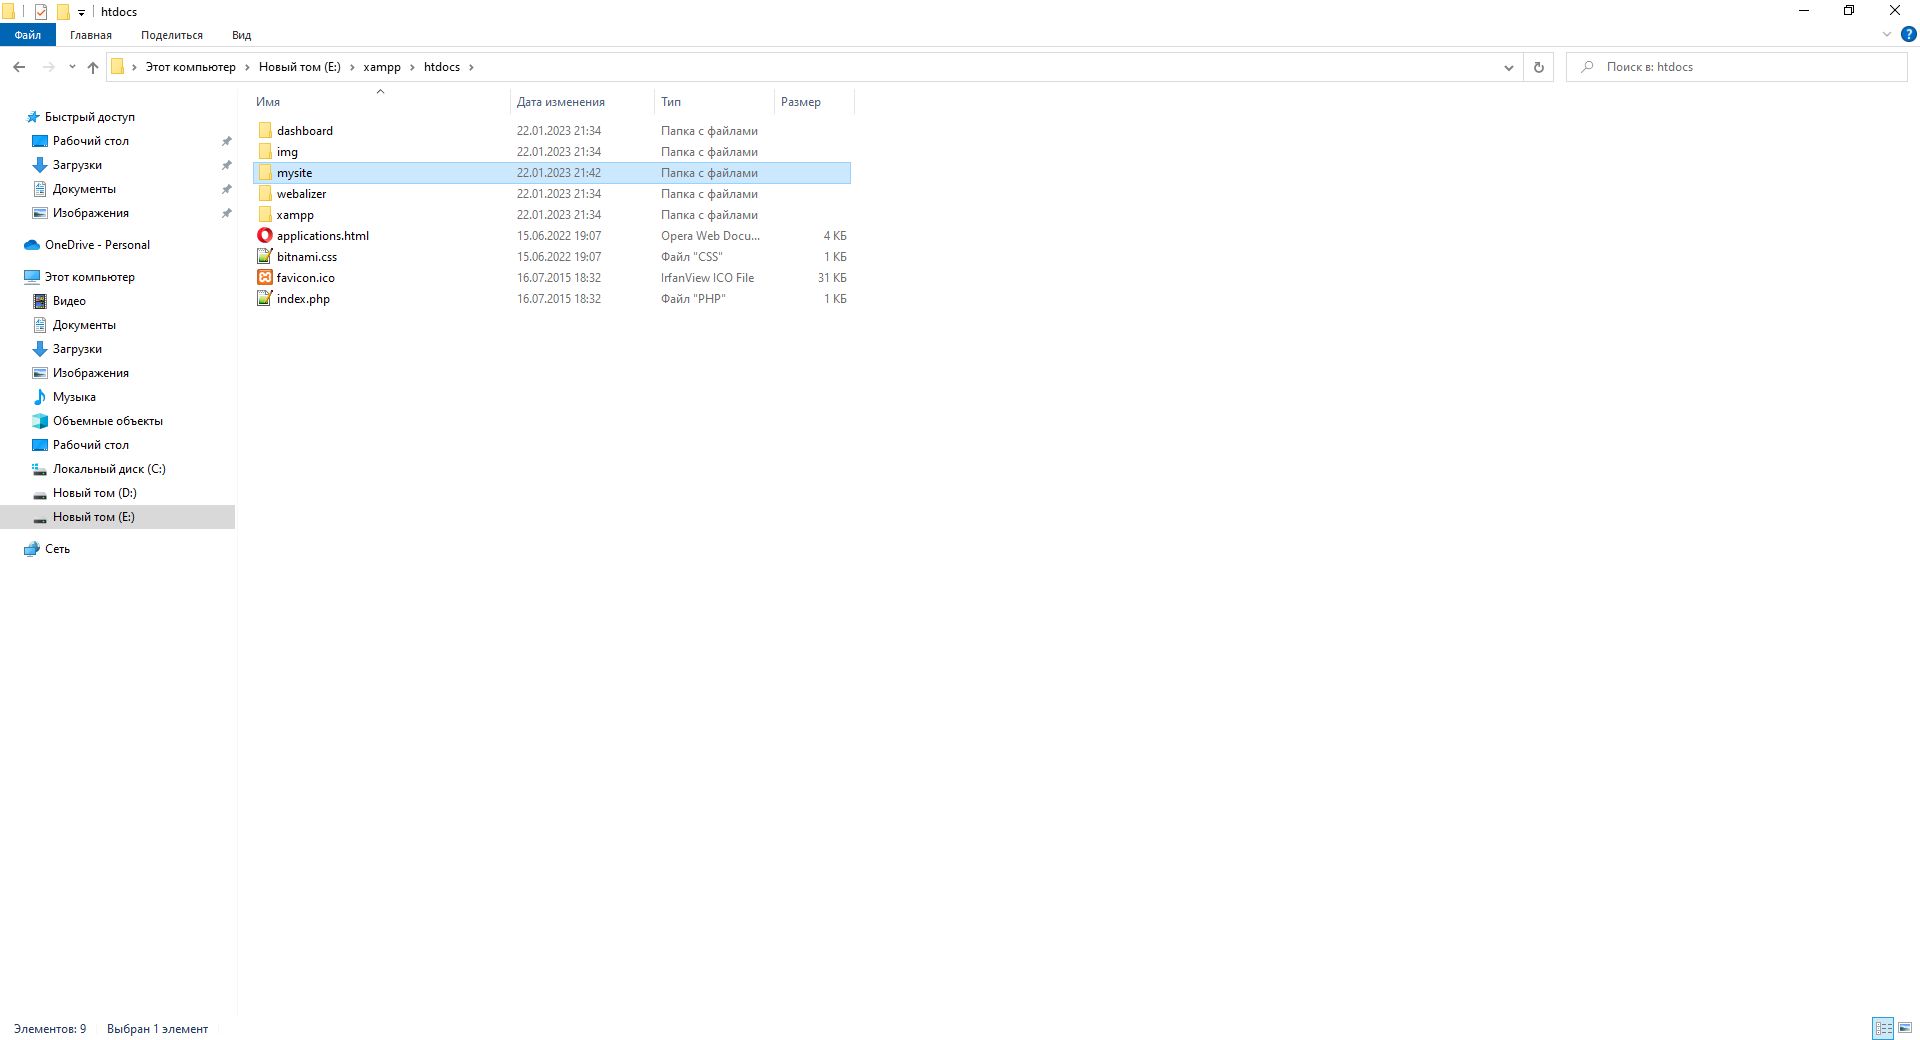This screenshot has width=1920, height=1040.
Task: Select the dashboard folder icon
Action: (x=265, y=131)
